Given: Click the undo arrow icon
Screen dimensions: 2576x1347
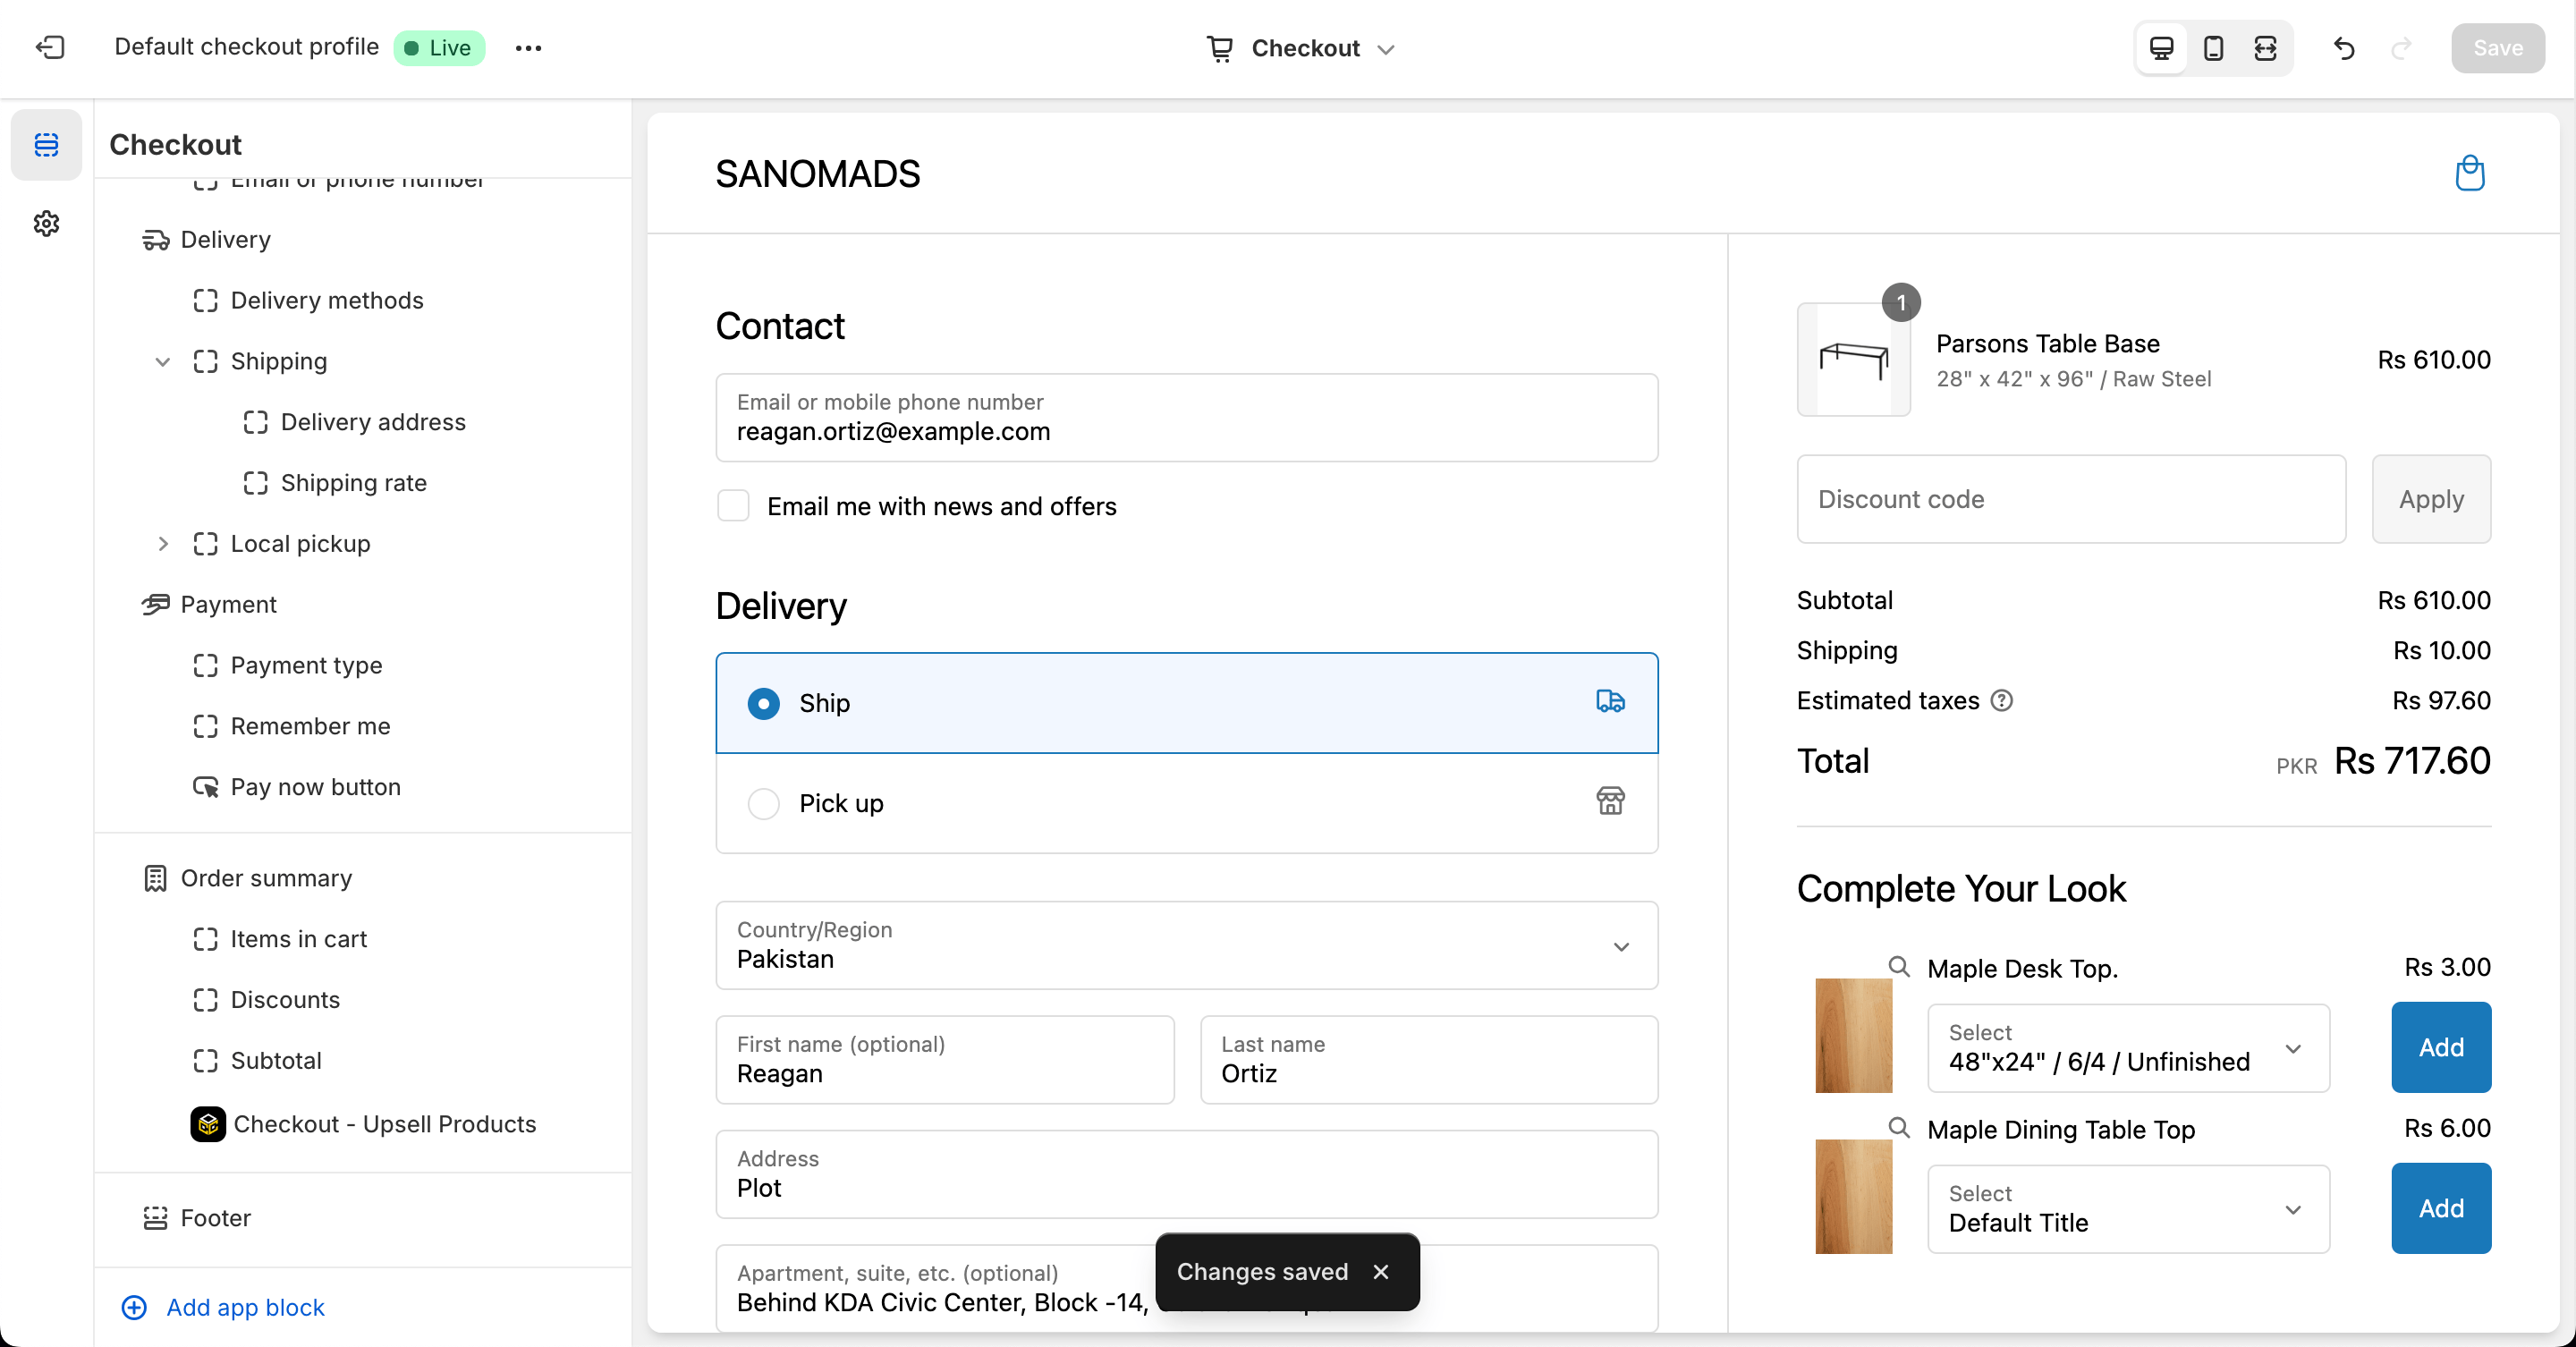Looking at the screenshot, I should click(2344, 48).
